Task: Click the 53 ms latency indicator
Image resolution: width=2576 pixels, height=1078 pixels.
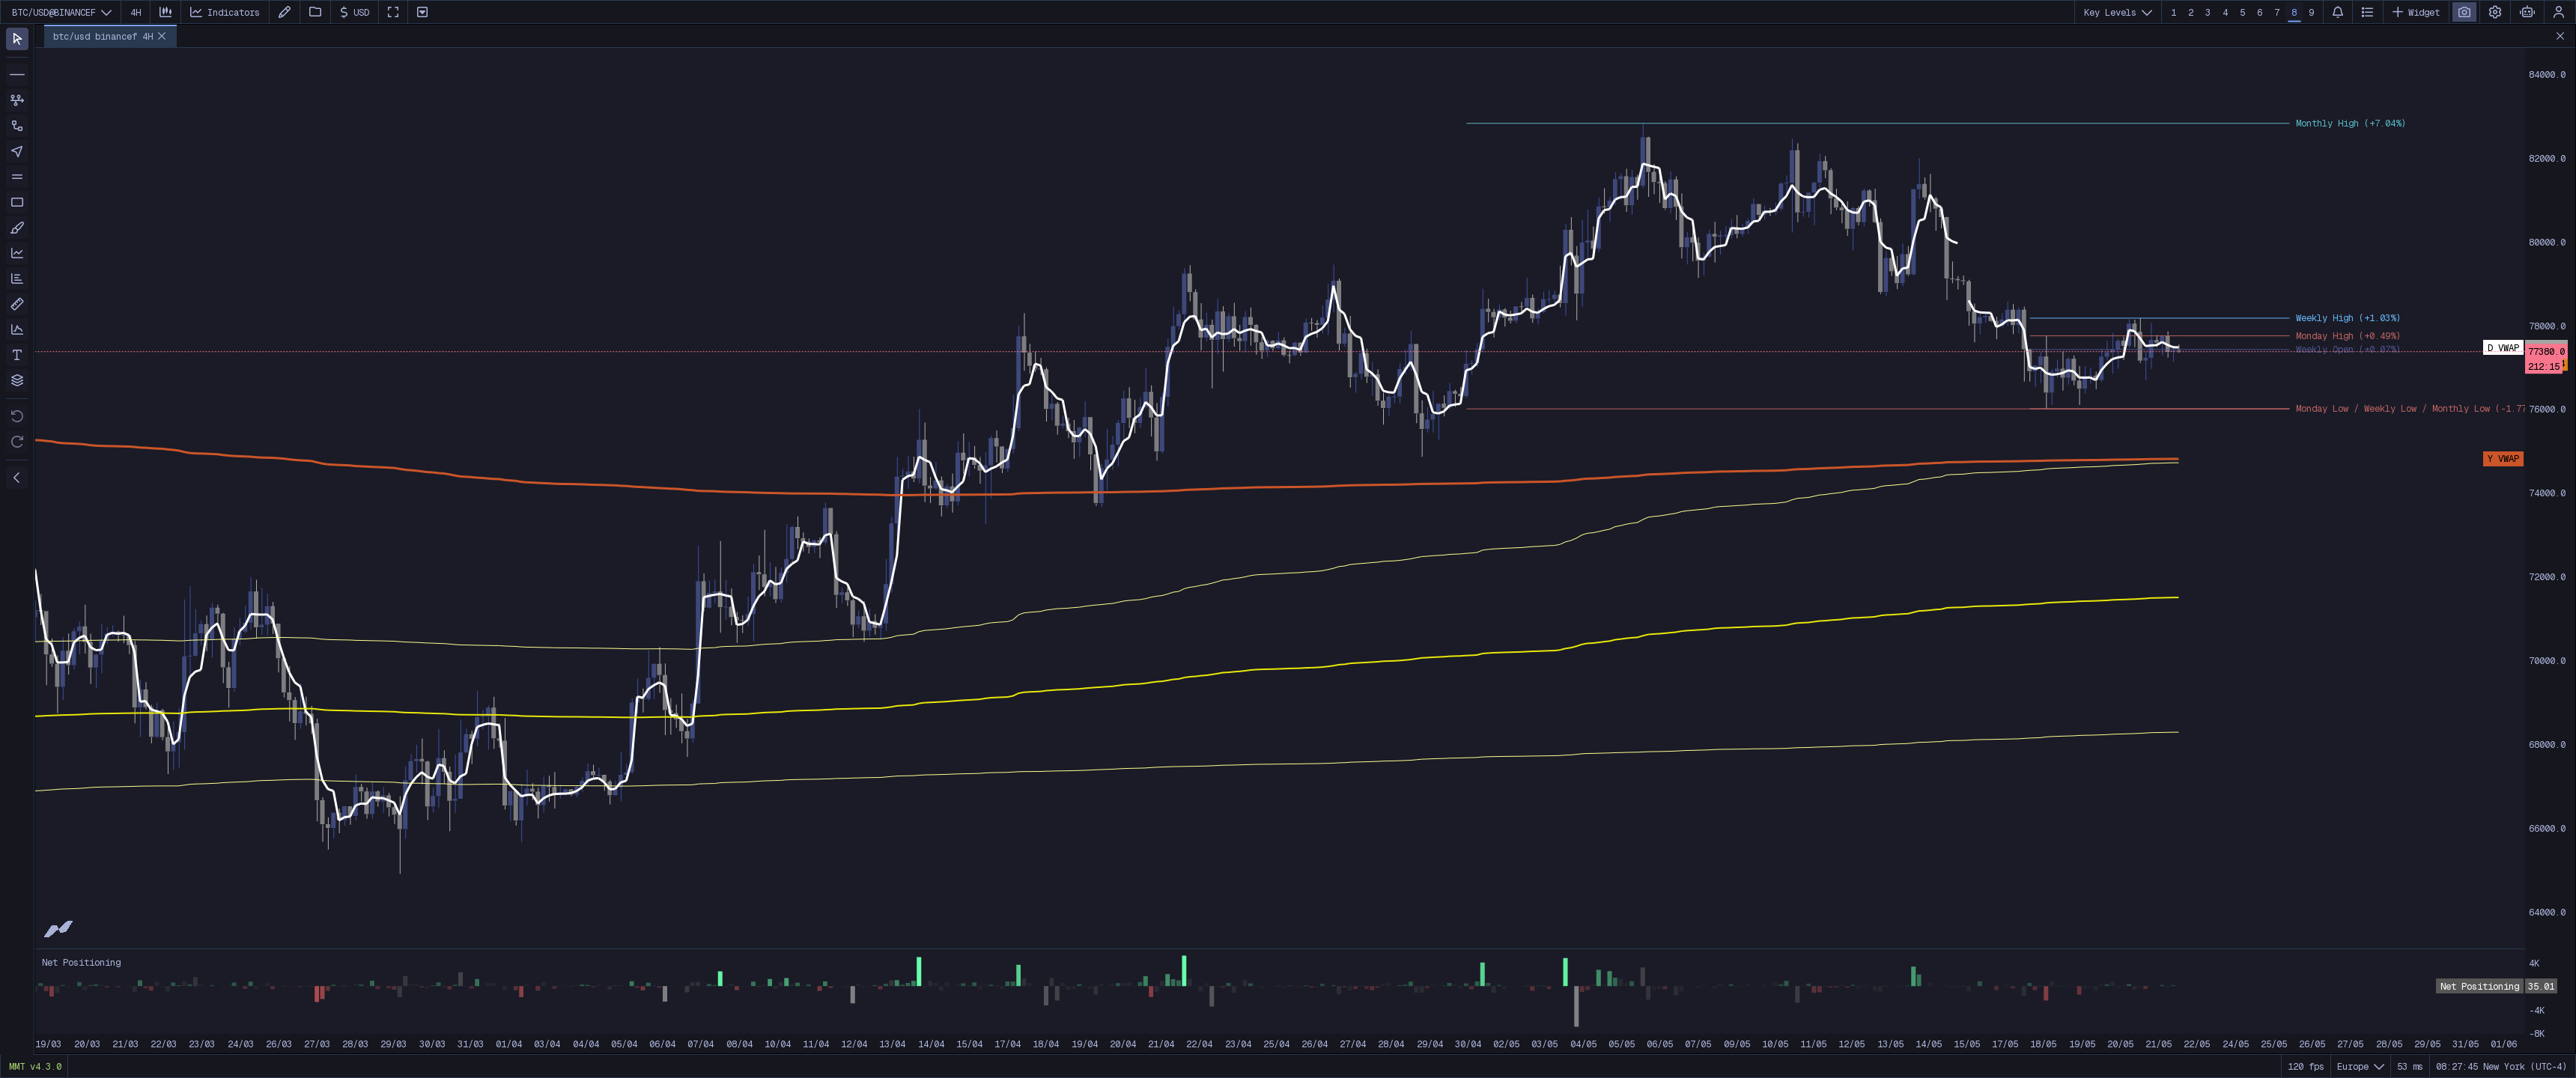Action: (x=2409, y=1066)
